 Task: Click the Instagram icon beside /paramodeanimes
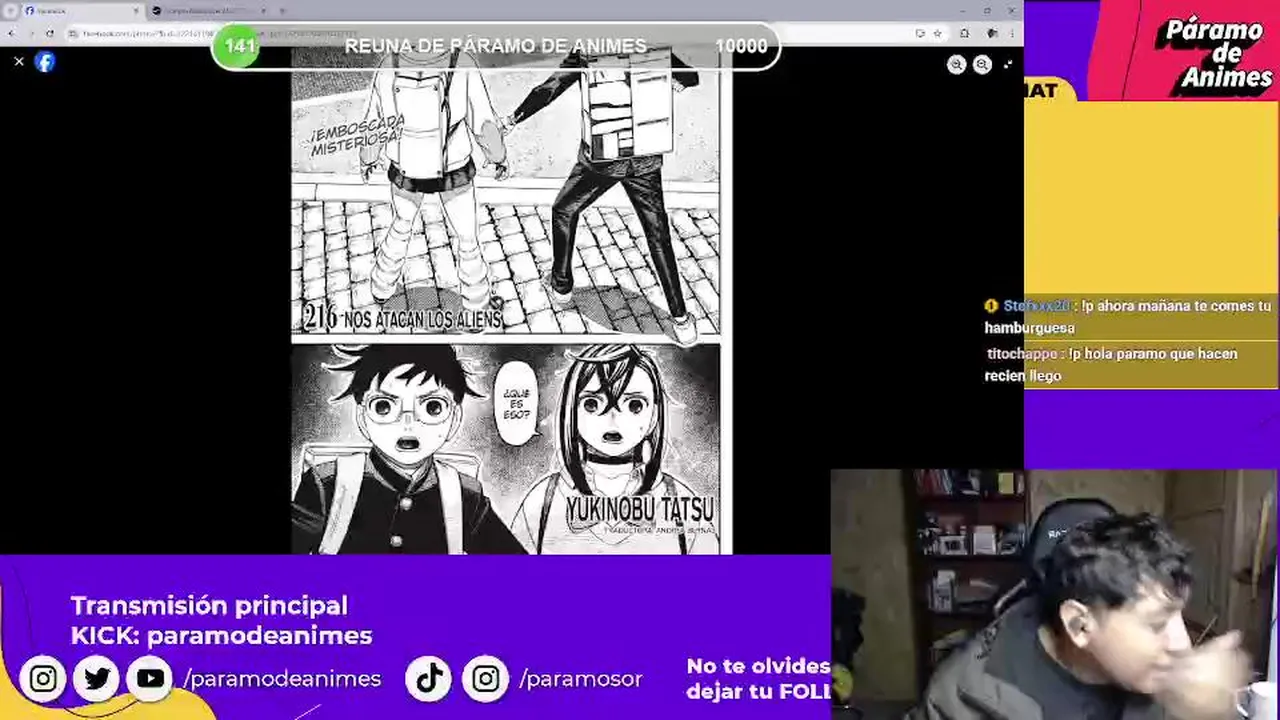click(43, 679)
